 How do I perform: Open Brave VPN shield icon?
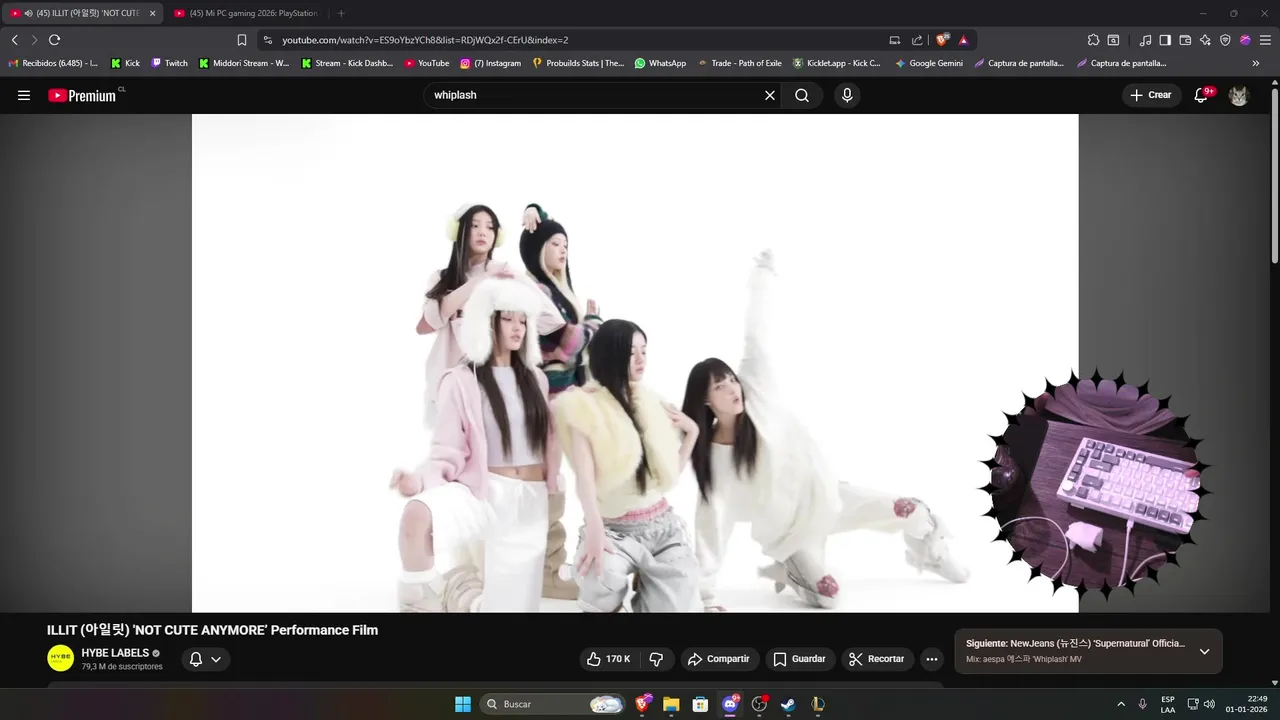coord(1225,40)
